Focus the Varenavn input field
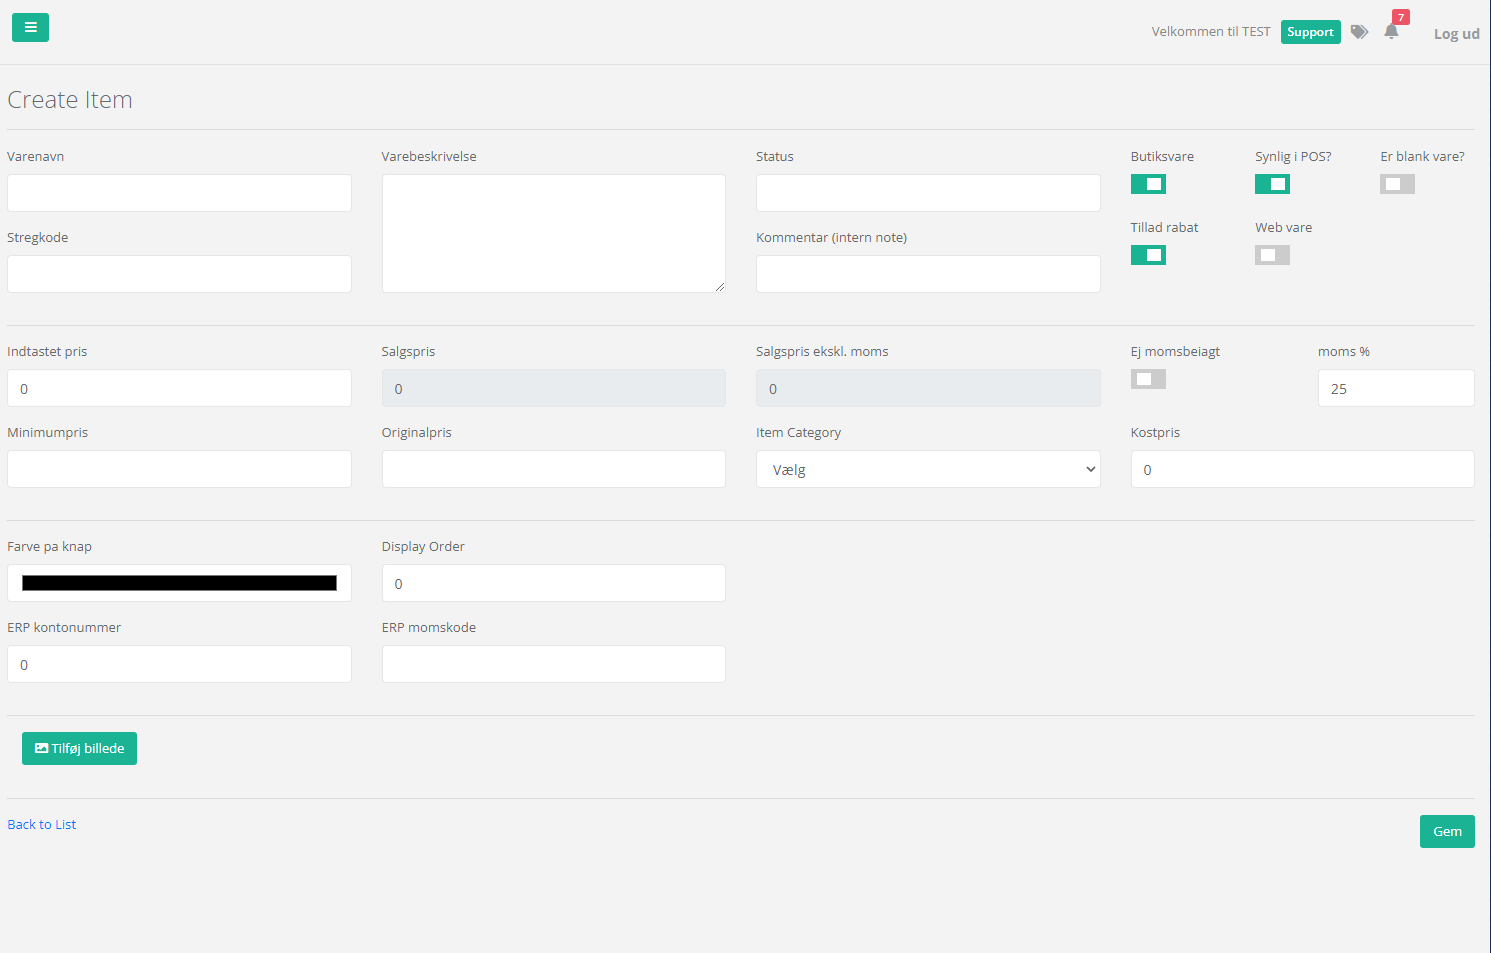1491x953 pixels. [179, 193]
